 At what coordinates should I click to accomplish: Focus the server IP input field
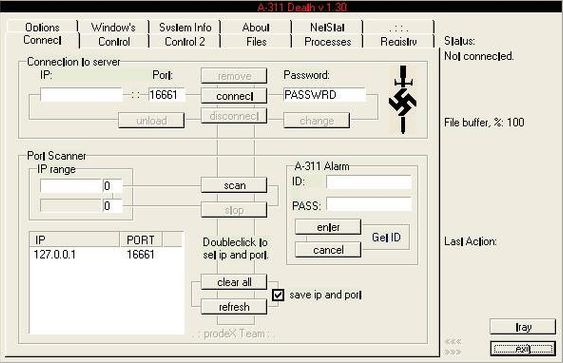click(x=81, y=95)
